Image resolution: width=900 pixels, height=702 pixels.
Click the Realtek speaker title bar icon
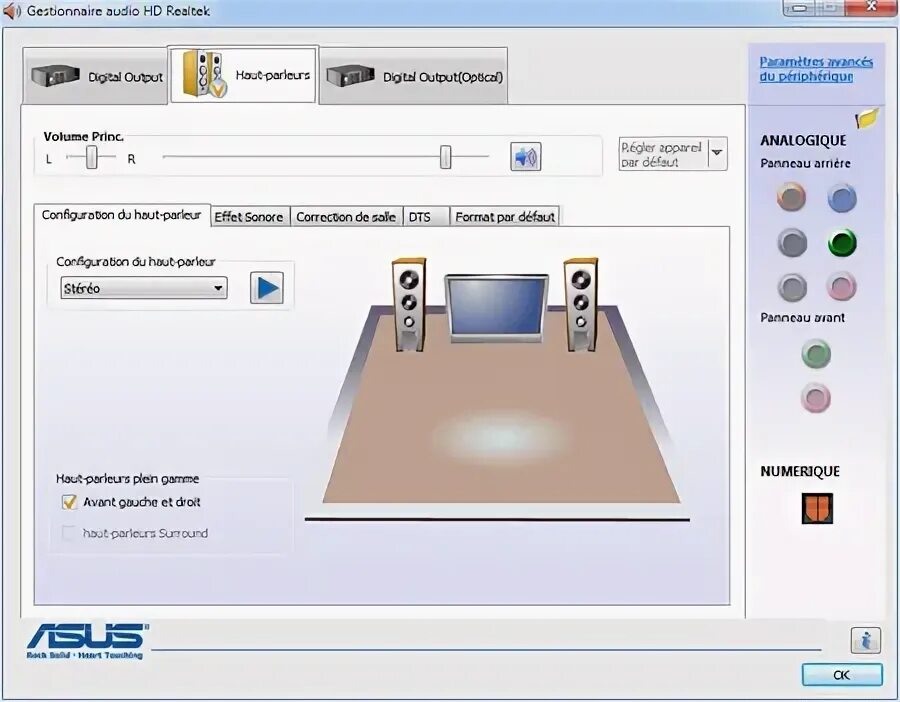pos(11,11)
